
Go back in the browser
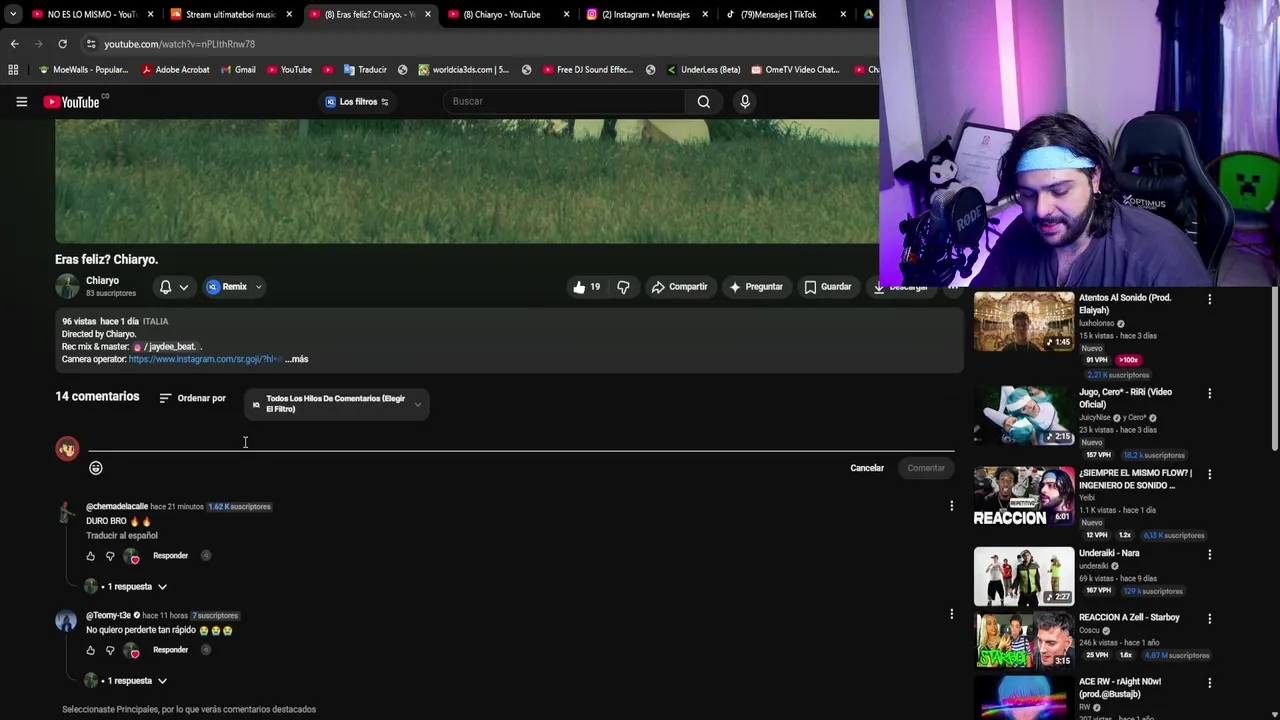(x=14, y=44)
